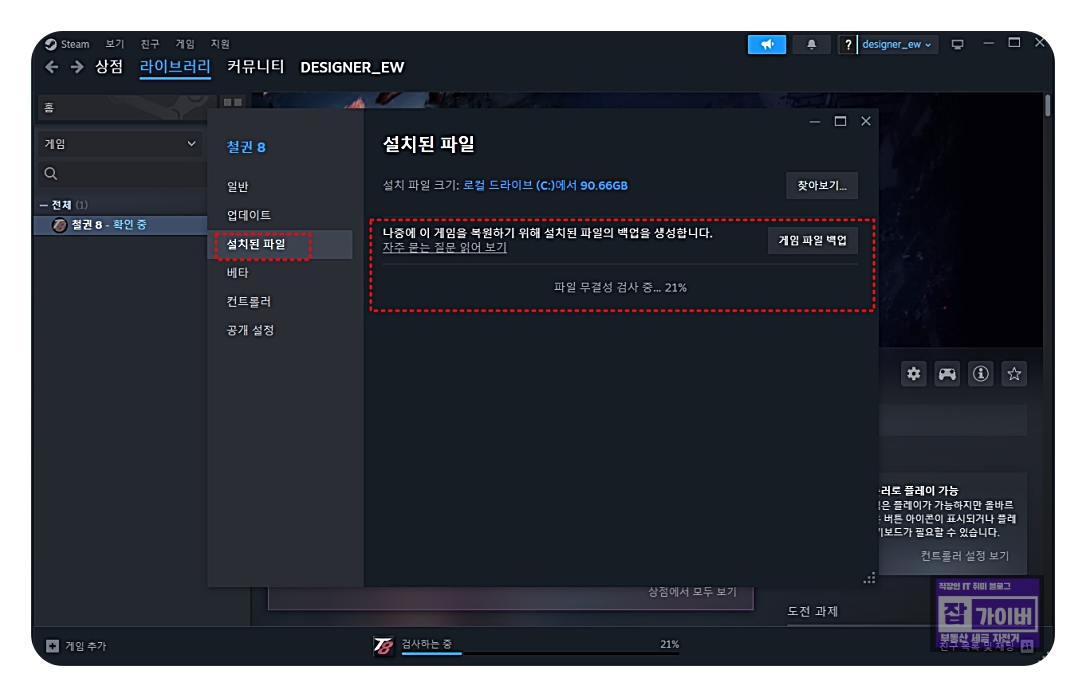The height and width of the screenshot is (697, 1086).
Task: Open 자주 묻는 질문 읽어 보기 link
Action: (445, 247)
